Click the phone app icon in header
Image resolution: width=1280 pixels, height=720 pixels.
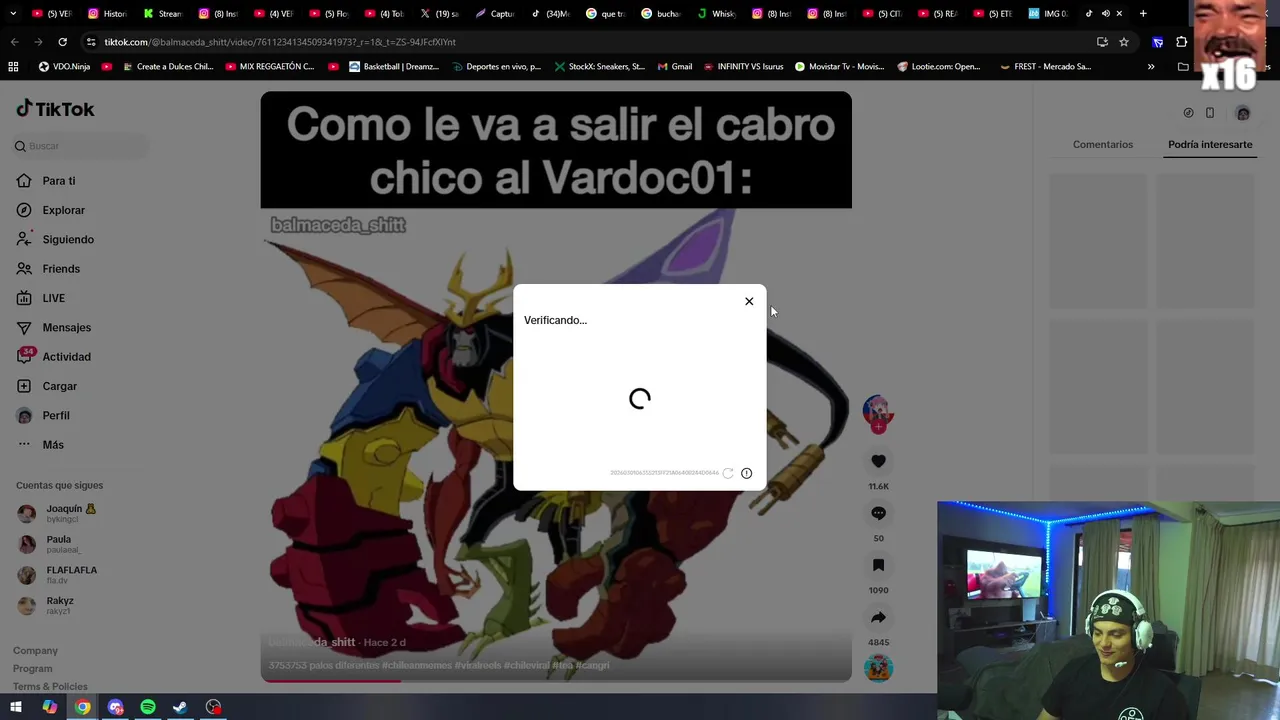click(x=1210, y=113)
